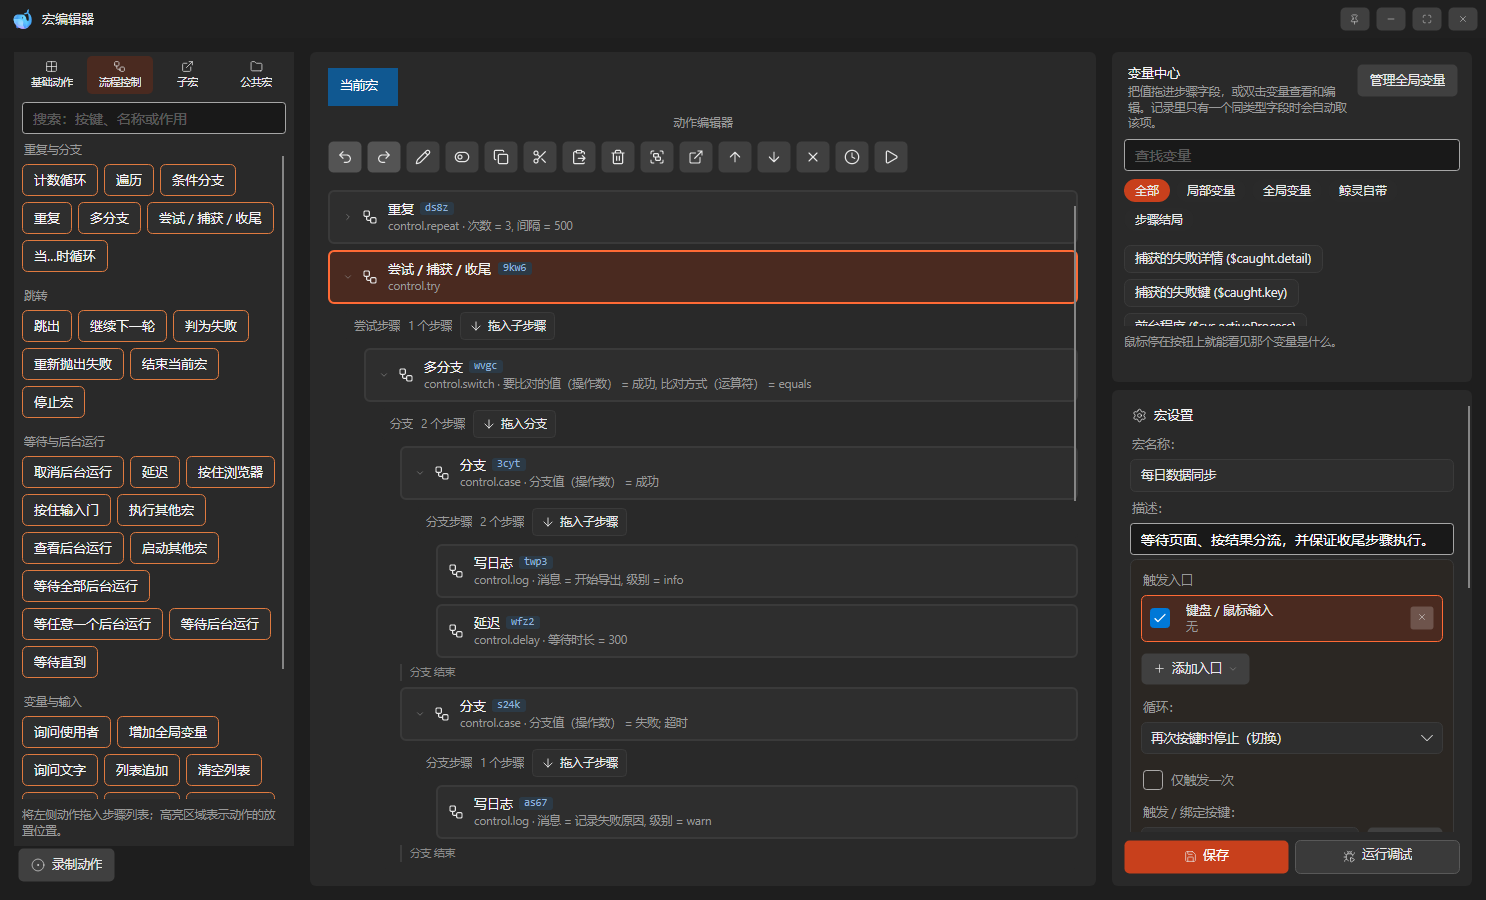The height and width of the screenshot is (900, 1486).
Task: Click the X icon in the action toolbar
Action: (813, 157)
